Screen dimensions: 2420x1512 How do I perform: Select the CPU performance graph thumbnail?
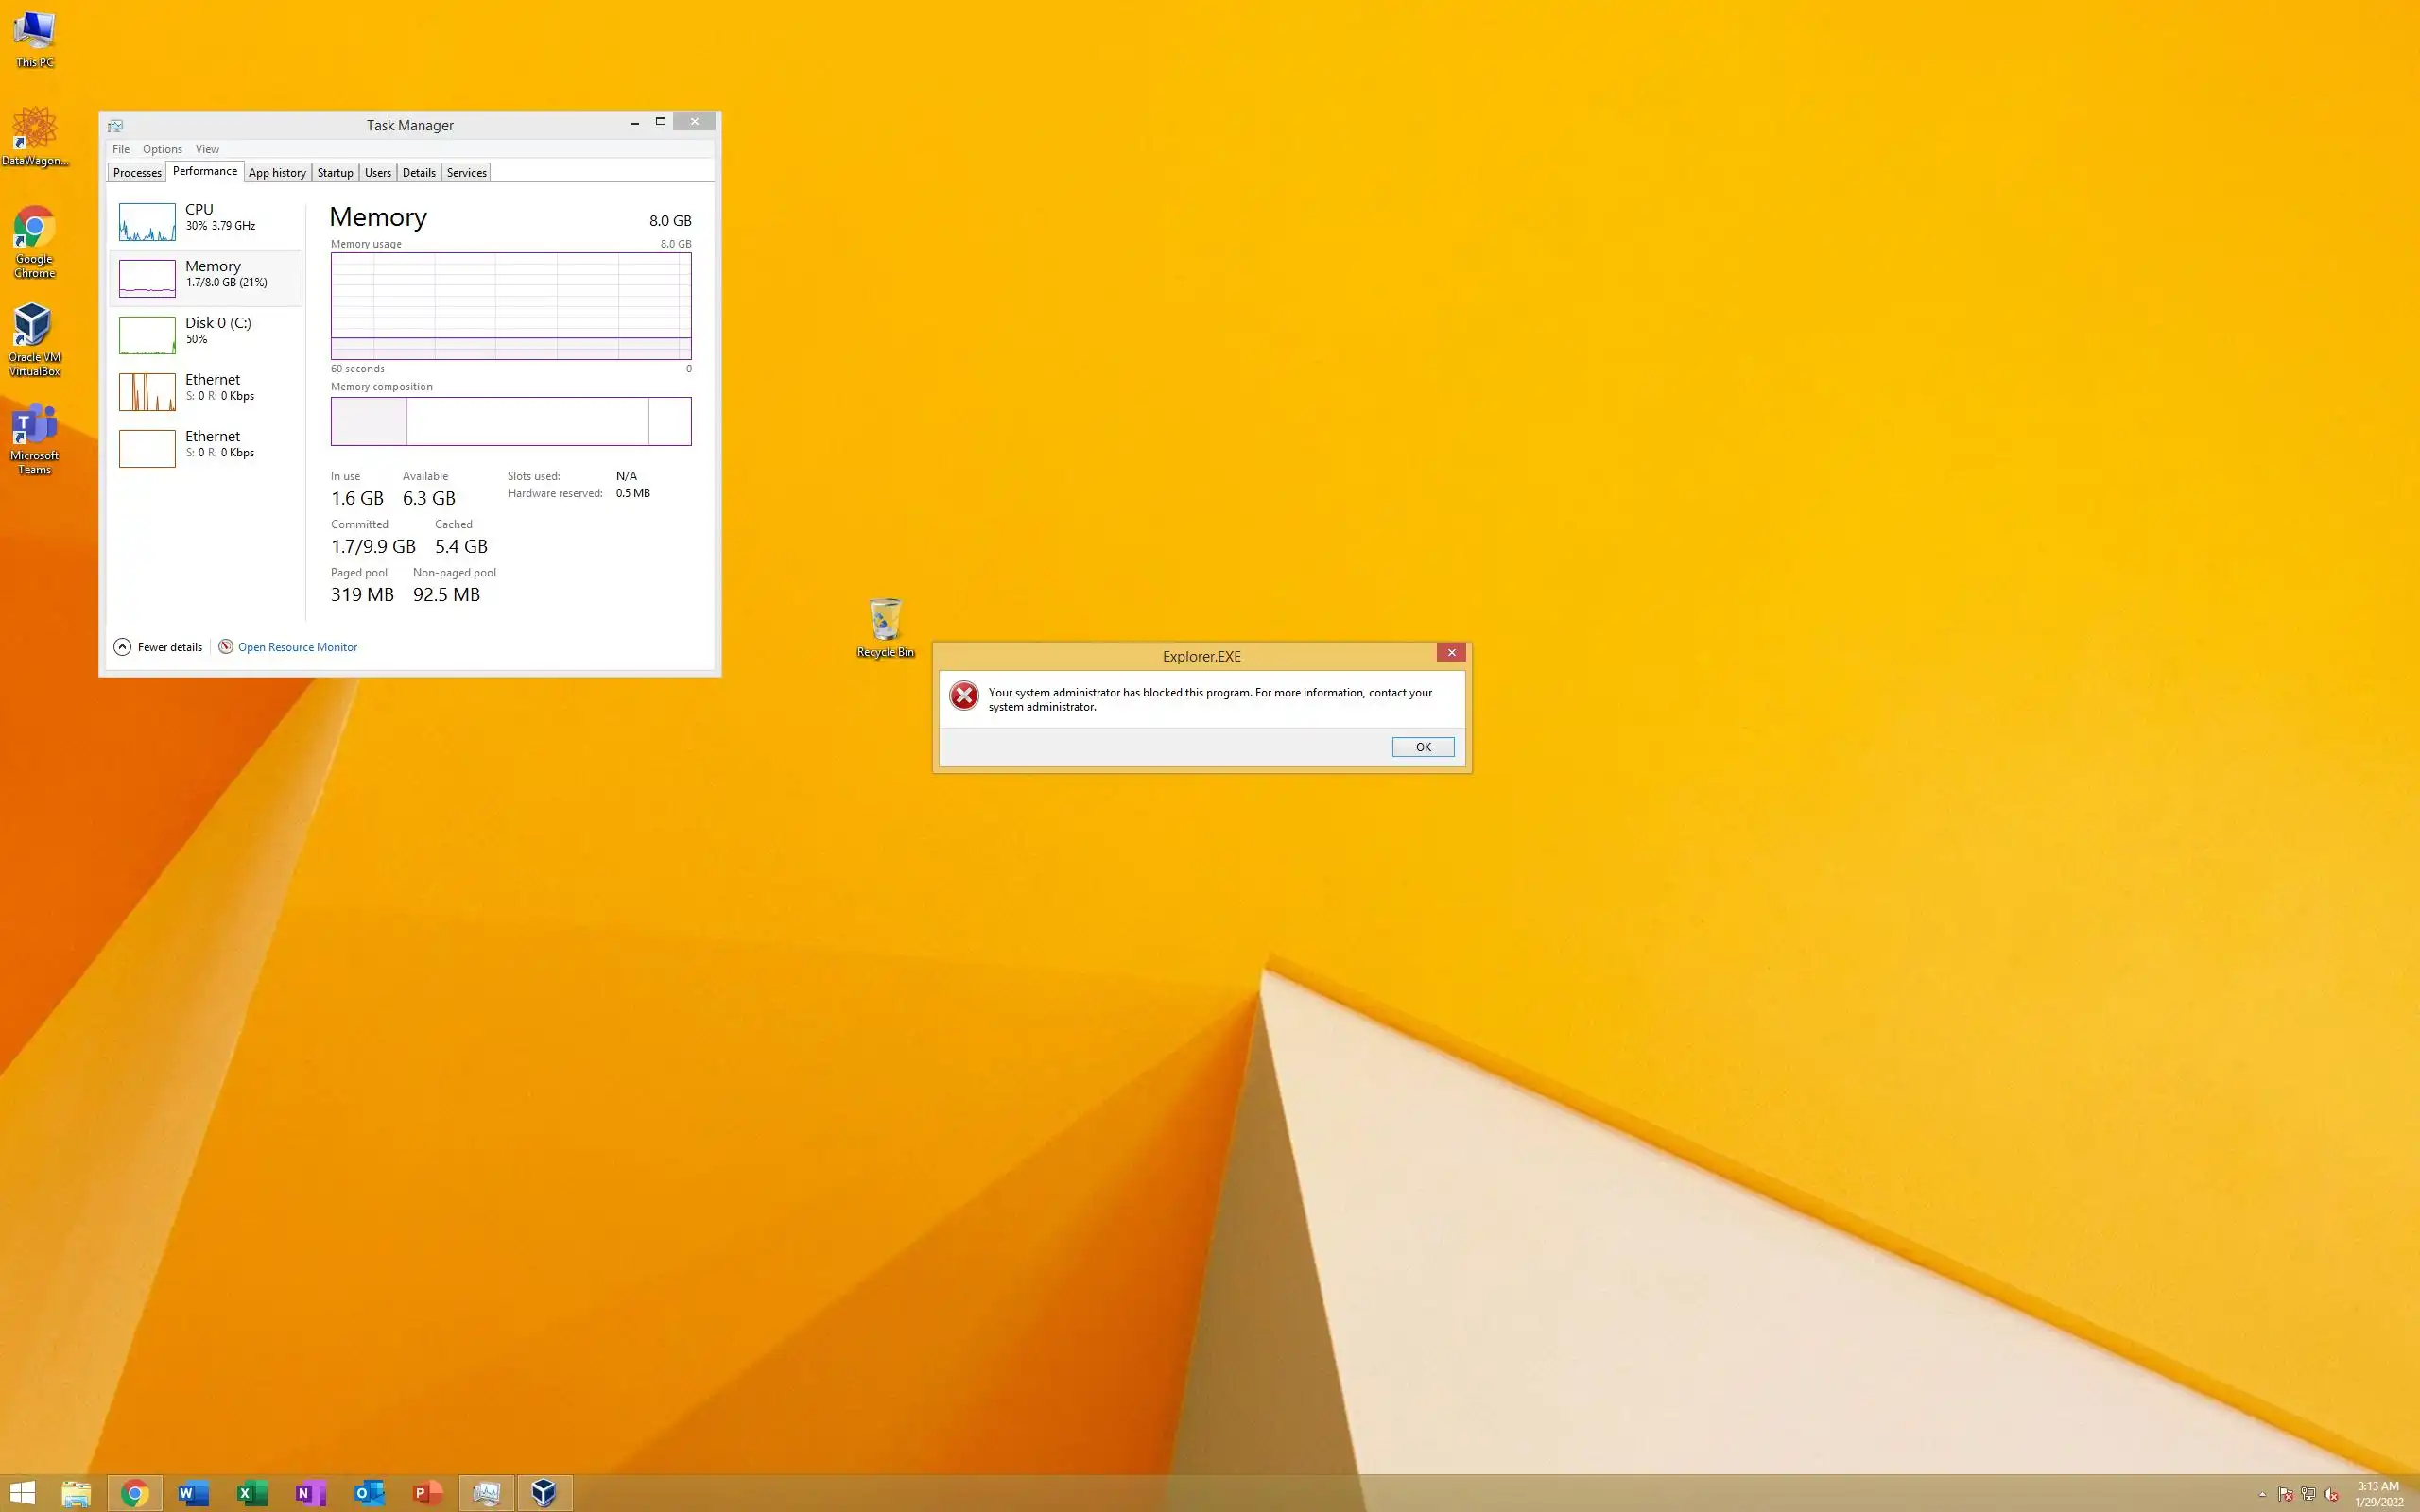tap(147, 222)
